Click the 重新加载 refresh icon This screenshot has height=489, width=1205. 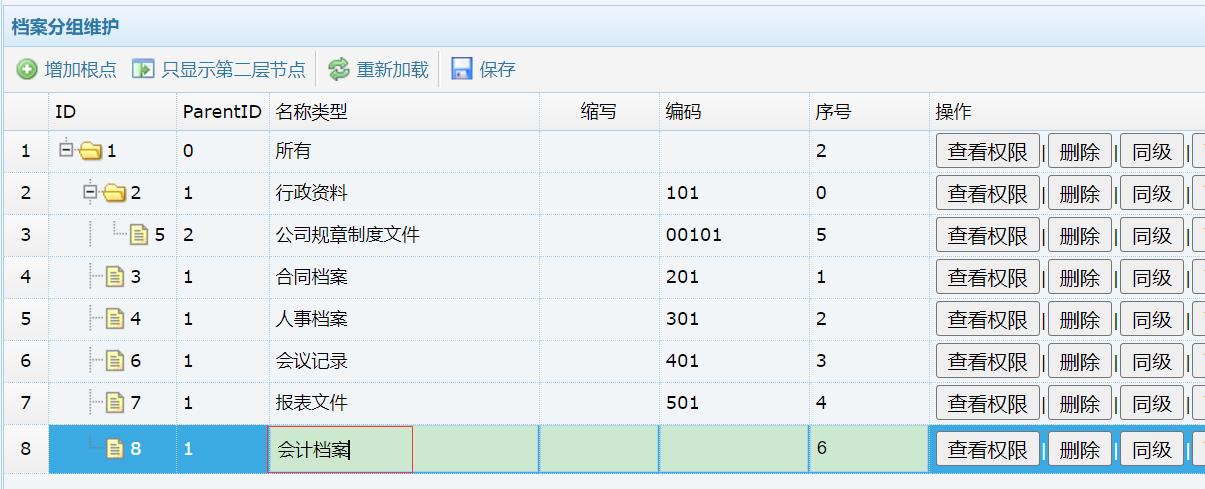pos(339,69)
